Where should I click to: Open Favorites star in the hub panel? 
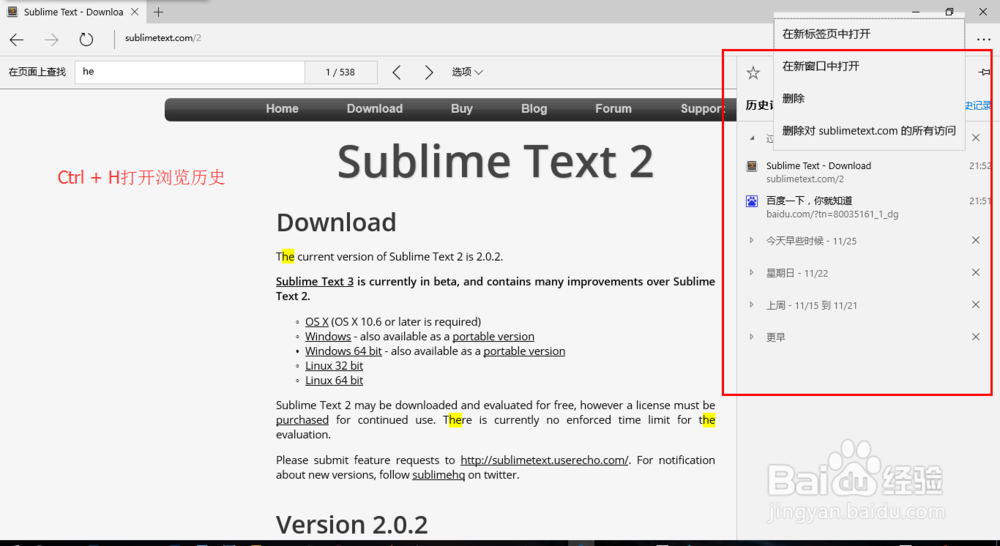coord(753,72)
